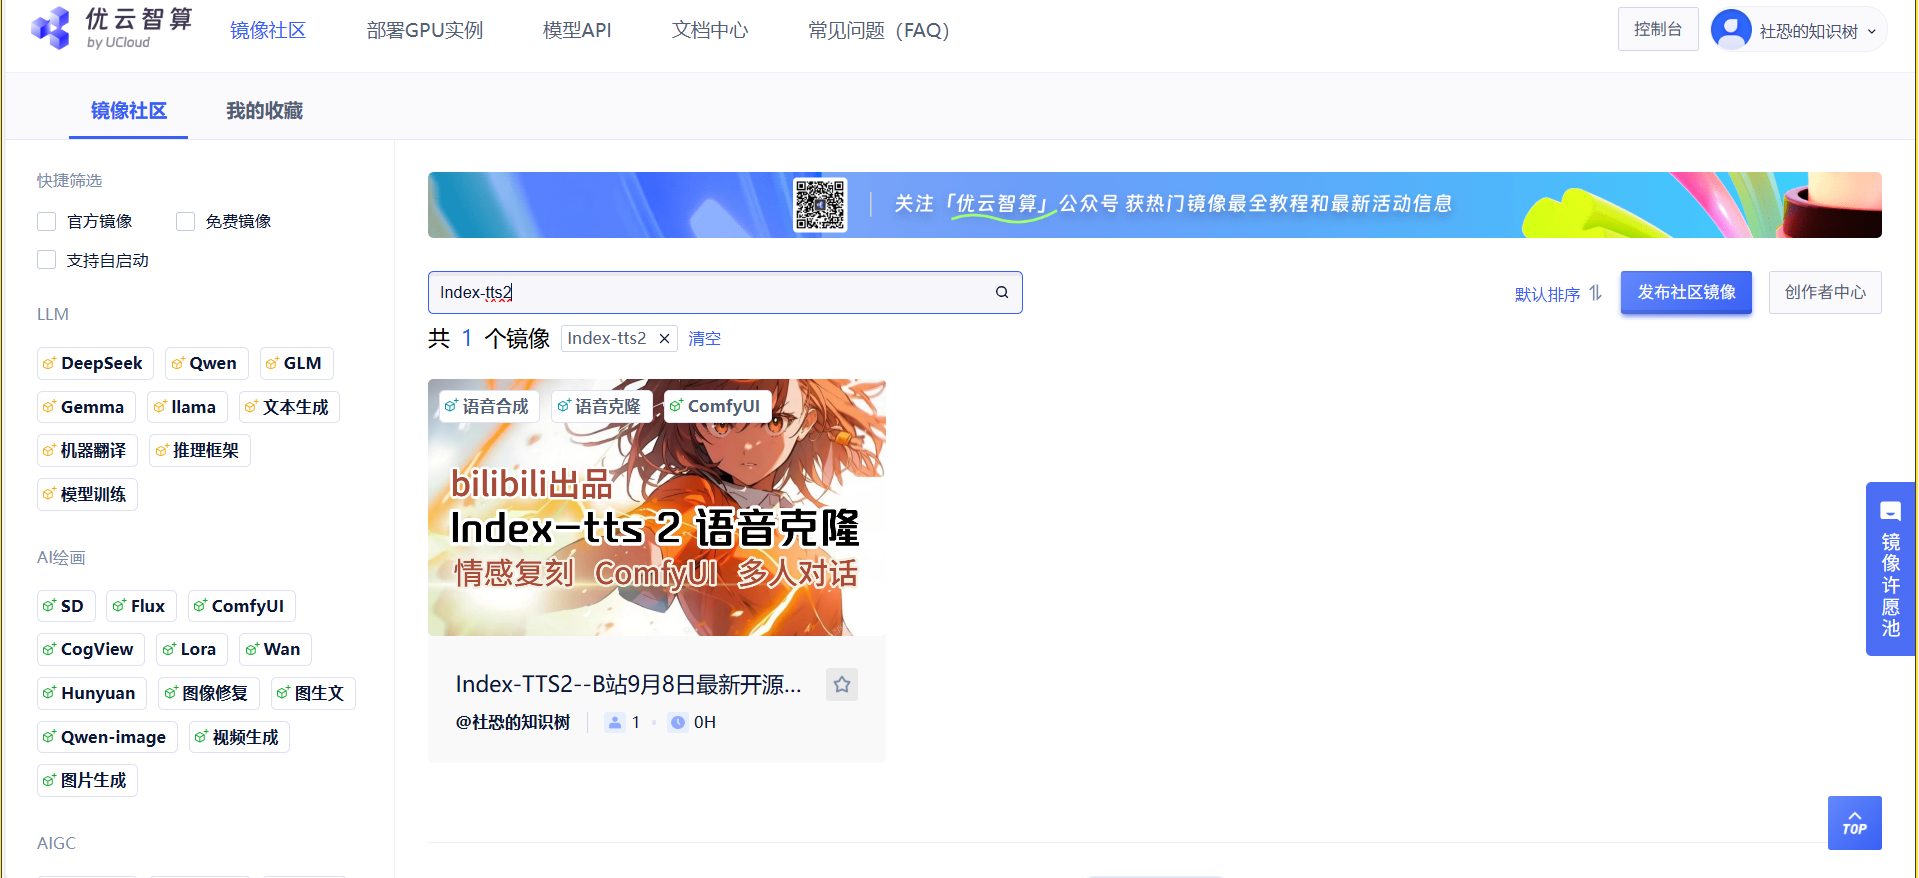
Task: Pick the 推理框架 tag
Action: 199,450
